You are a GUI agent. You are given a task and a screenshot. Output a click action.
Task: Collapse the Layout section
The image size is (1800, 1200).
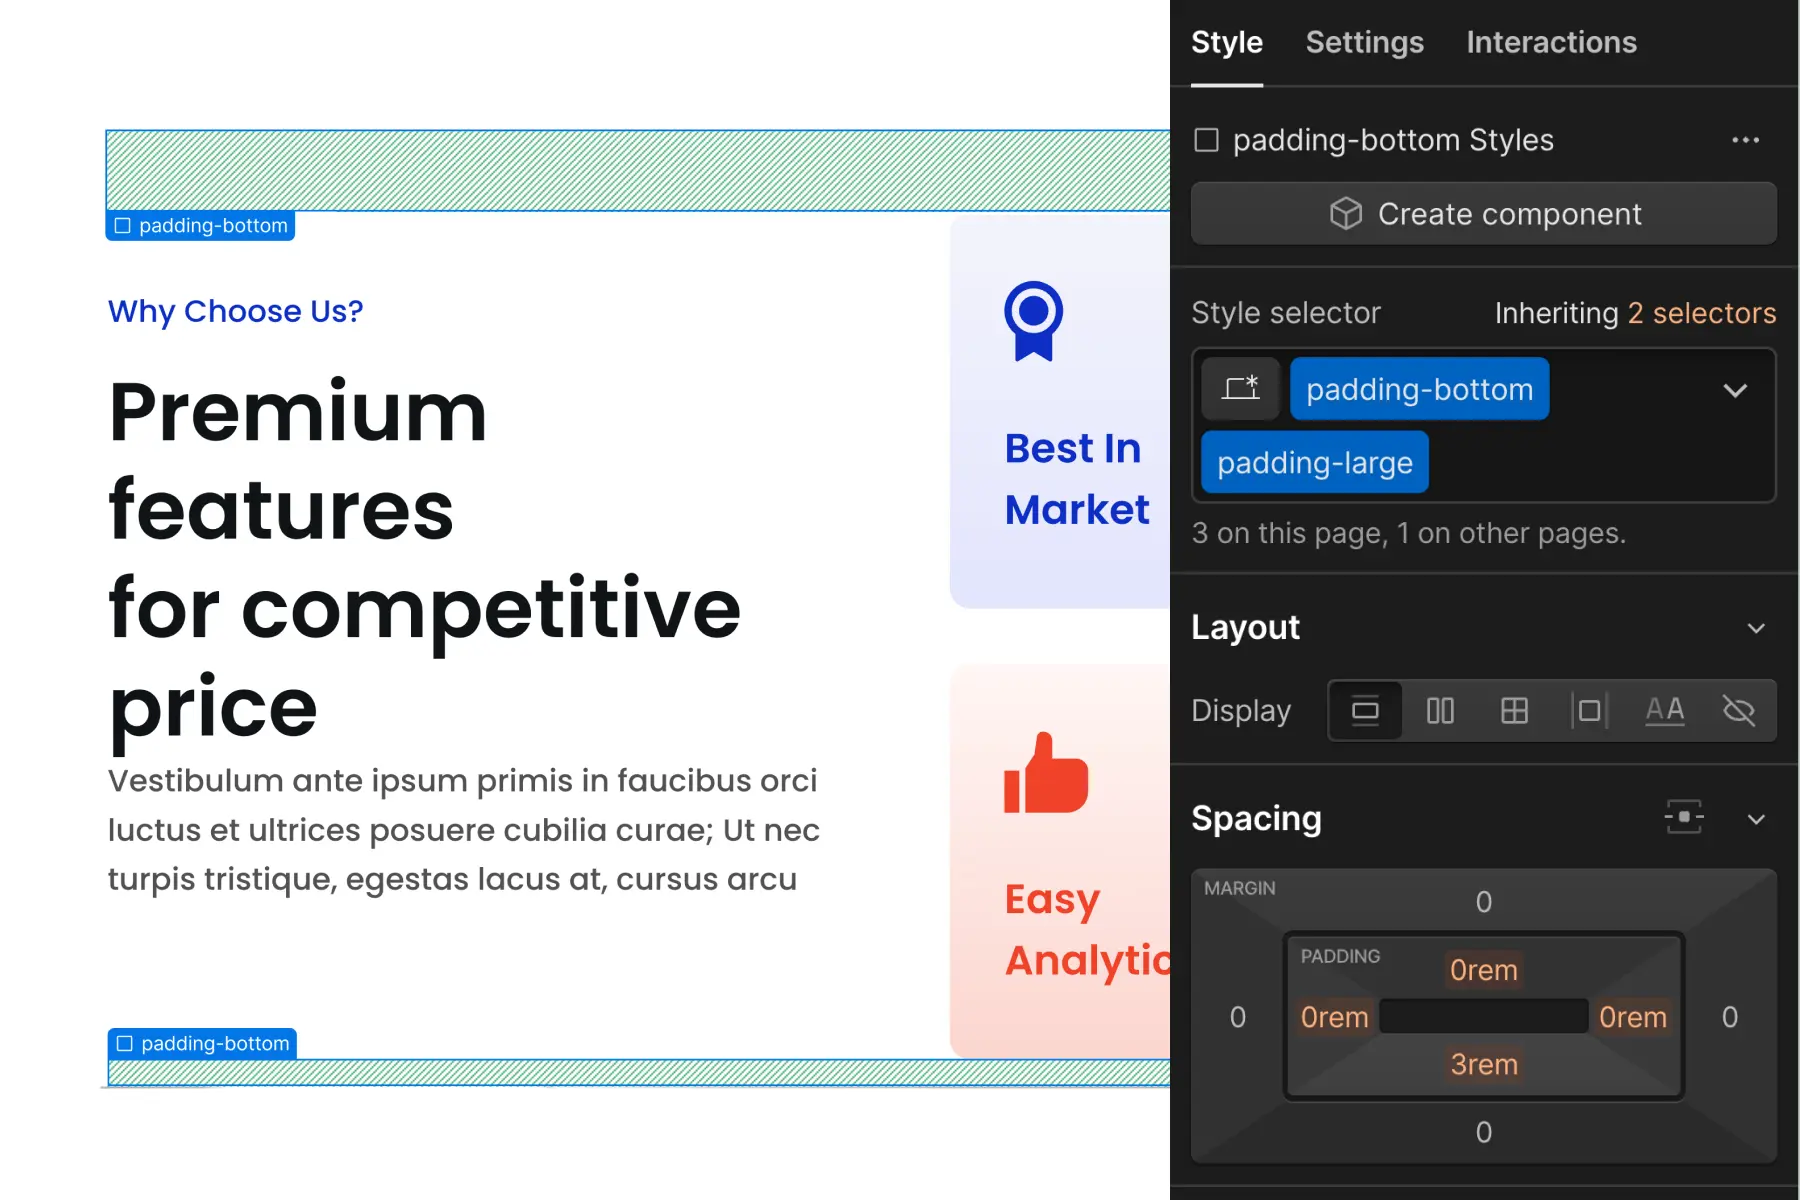point(1757,628)
